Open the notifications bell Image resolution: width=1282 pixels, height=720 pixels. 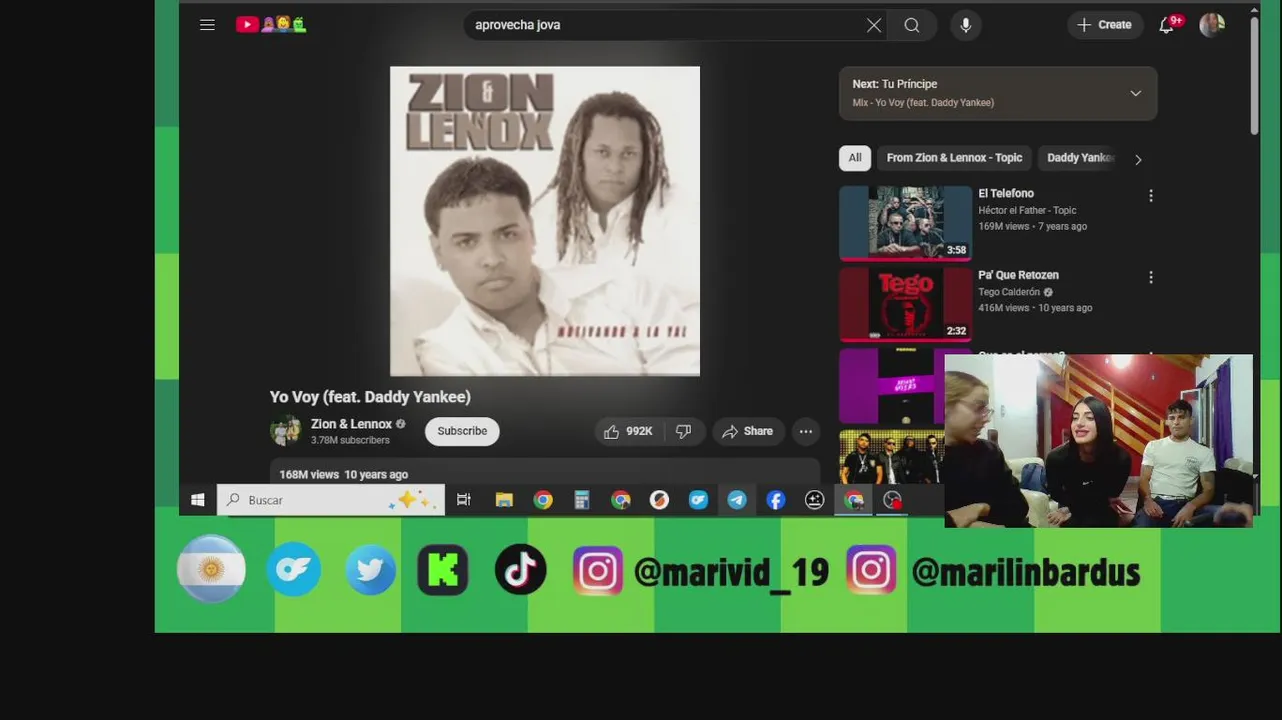1167,25
